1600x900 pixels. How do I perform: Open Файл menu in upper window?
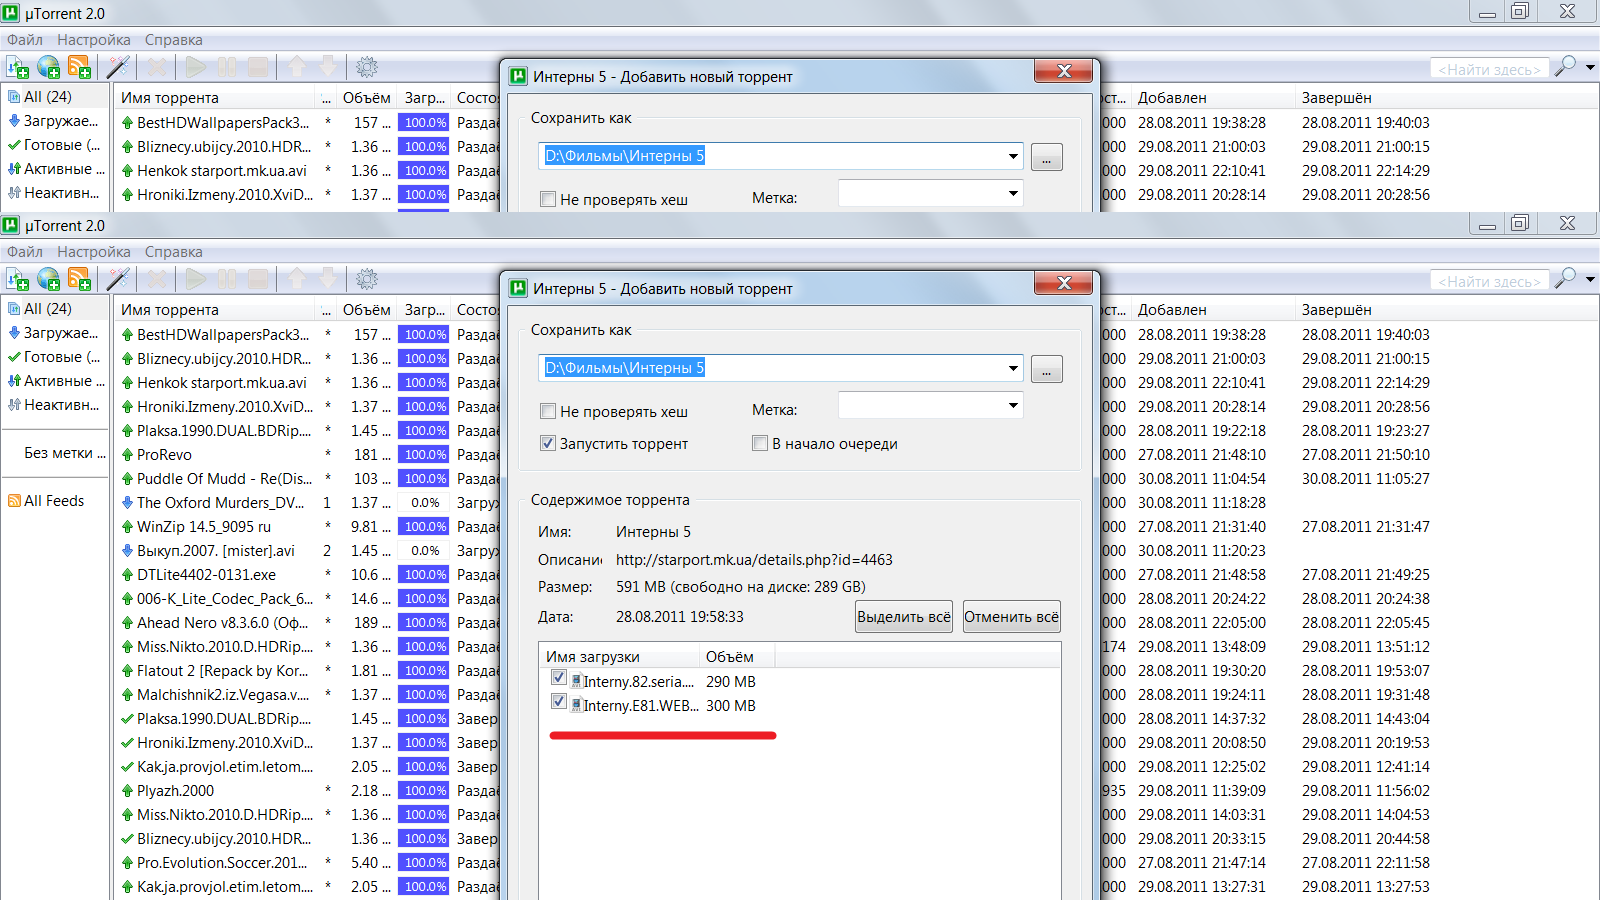tap(25, 40)
